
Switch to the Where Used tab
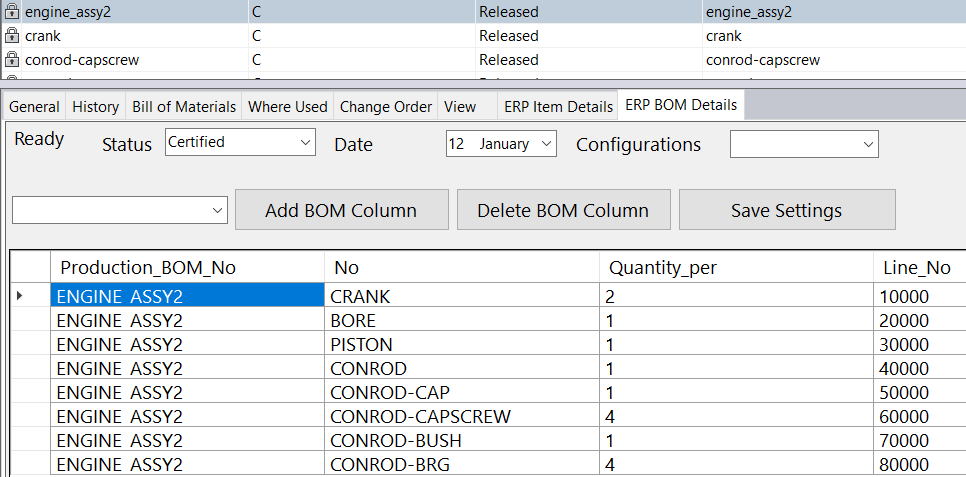(x=287, y=107)
